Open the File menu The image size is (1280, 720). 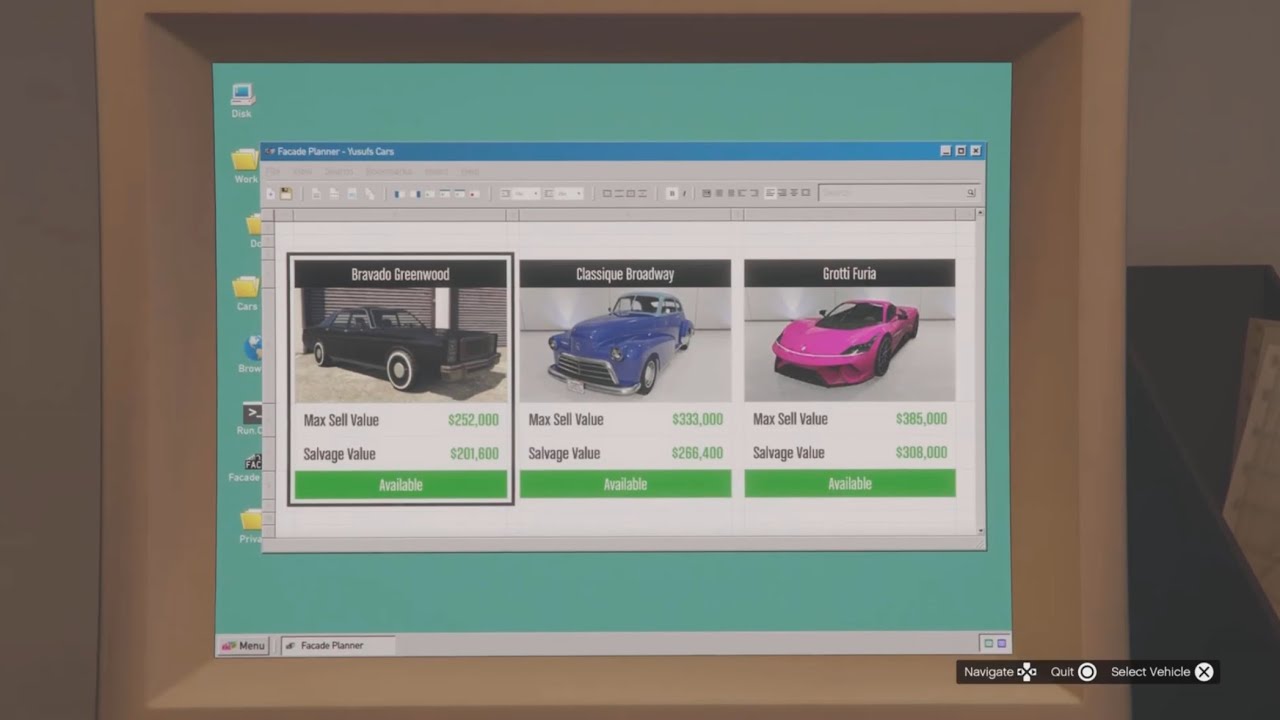click(273, 172)
